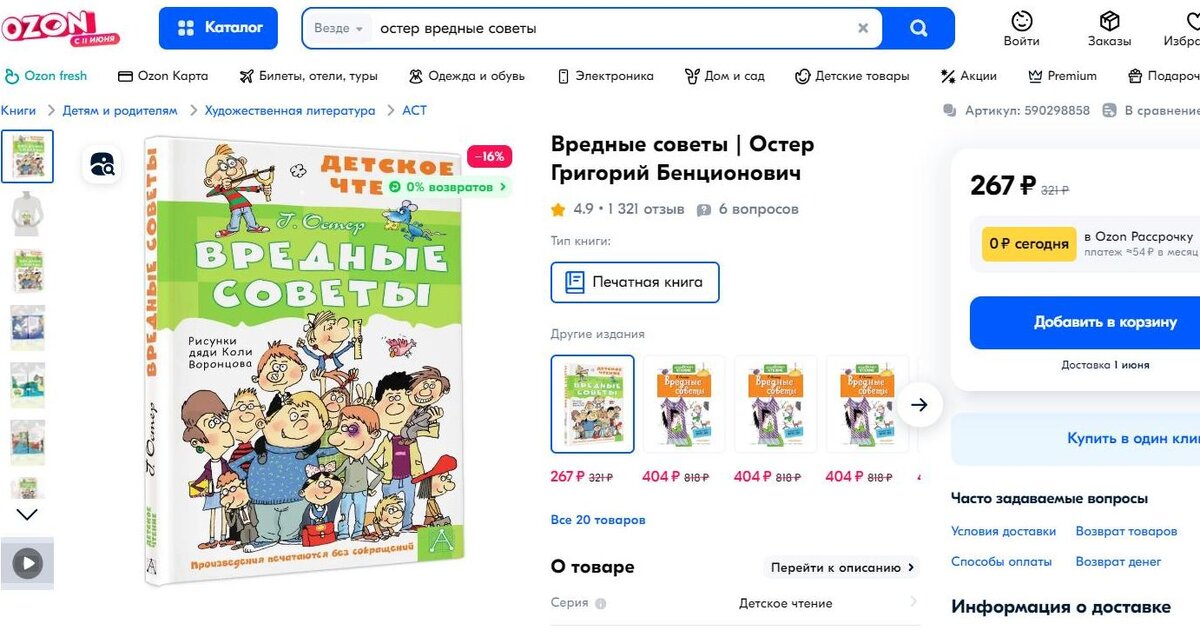Image resolution: width=1200 pixels, height=637 pixels.
Task: Clear the search query with the X icon
Action: pyautogui.click(x=862, y=28)
